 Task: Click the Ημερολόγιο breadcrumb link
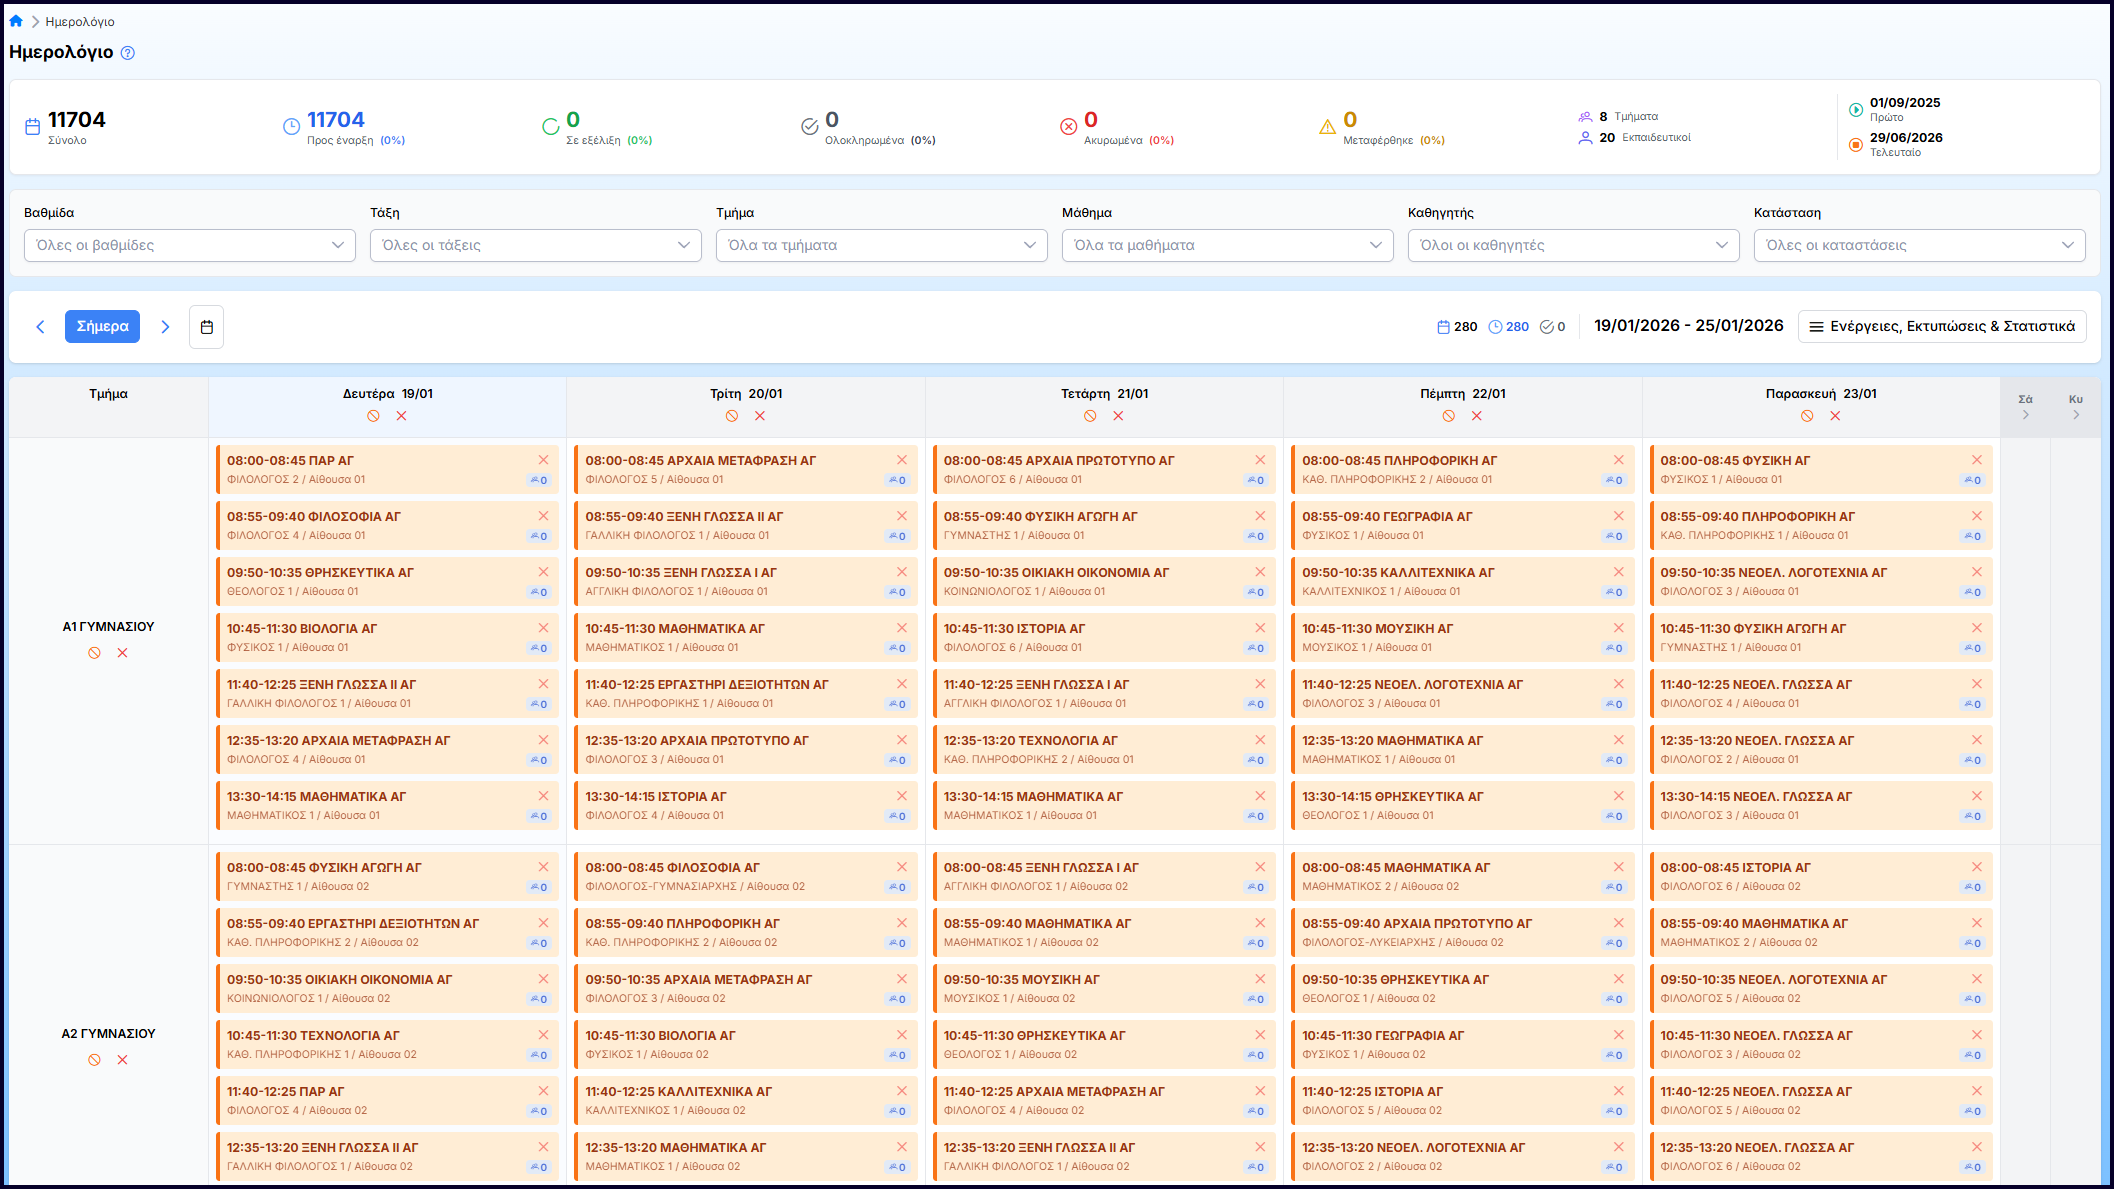click(x=80, y=21)
